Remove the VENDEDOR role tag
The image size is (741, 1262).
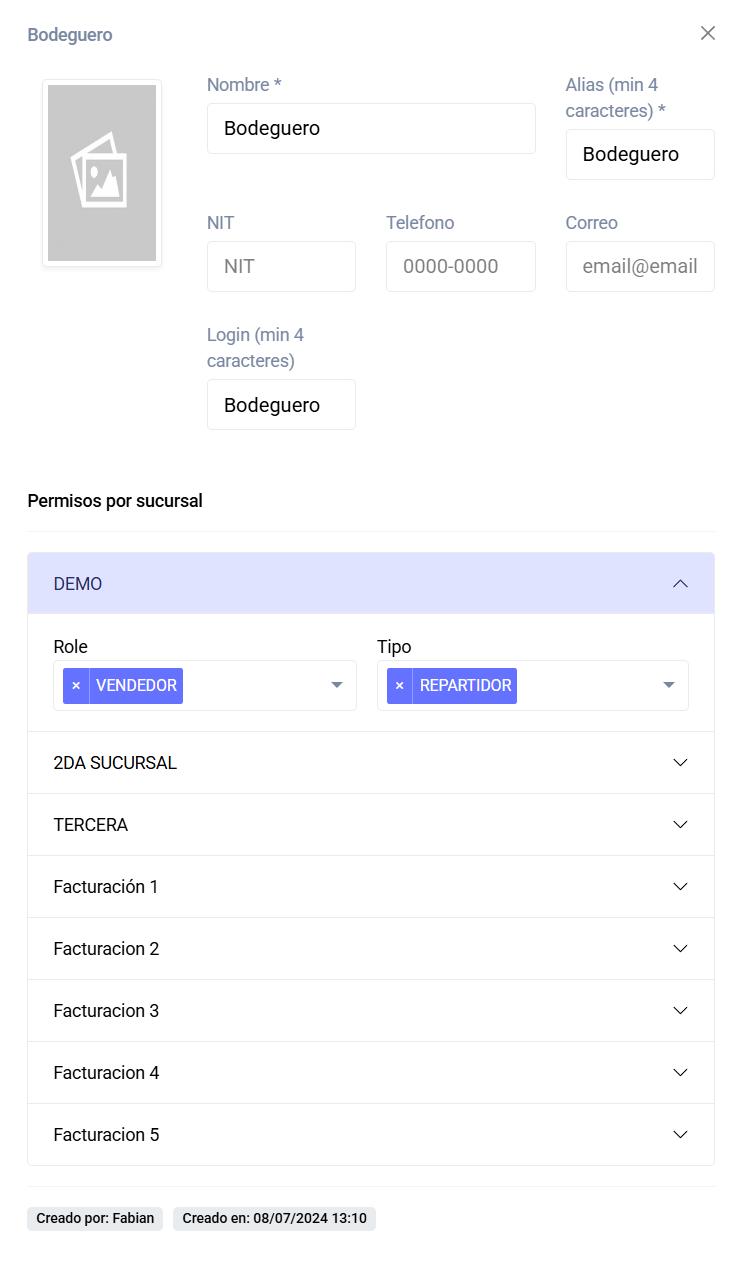(76, 686)
